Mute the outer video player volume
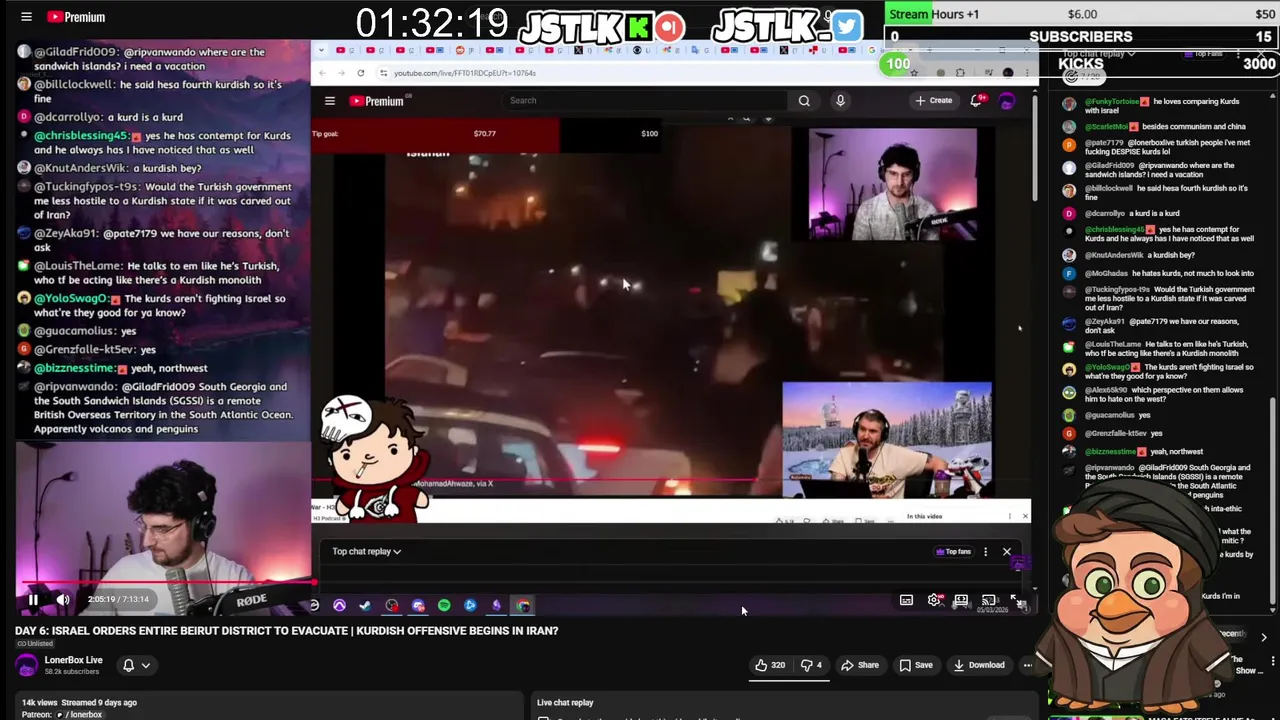Image resolution: width=1280 pixels, height=720 pixels. click(63, 600)
